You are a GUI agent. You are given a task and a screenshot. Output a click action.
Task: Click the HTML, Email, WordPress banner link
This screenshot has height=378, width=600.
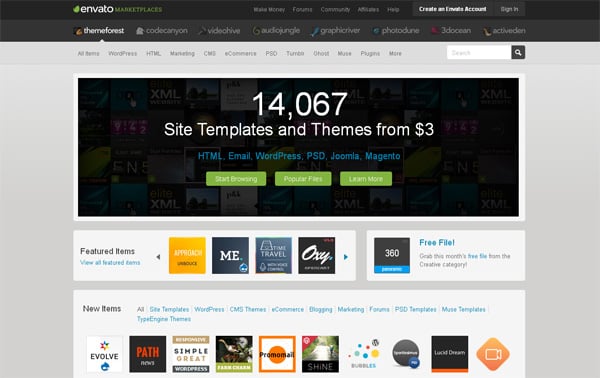299,156
